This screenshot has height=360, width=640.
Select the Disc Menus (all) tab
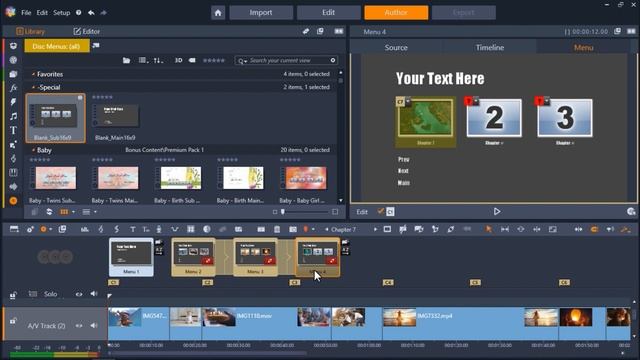56,46
